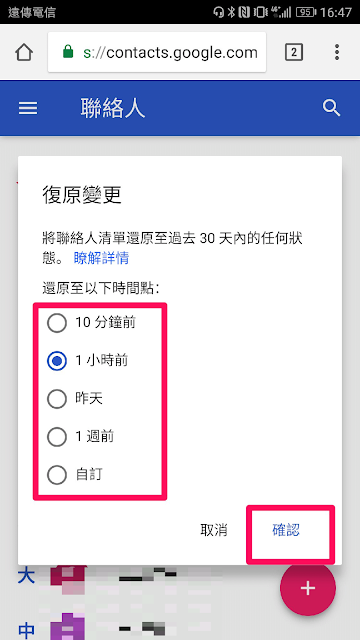Tap the purple contact avatar under 中

pyautogui.click(x=68, y=627)
